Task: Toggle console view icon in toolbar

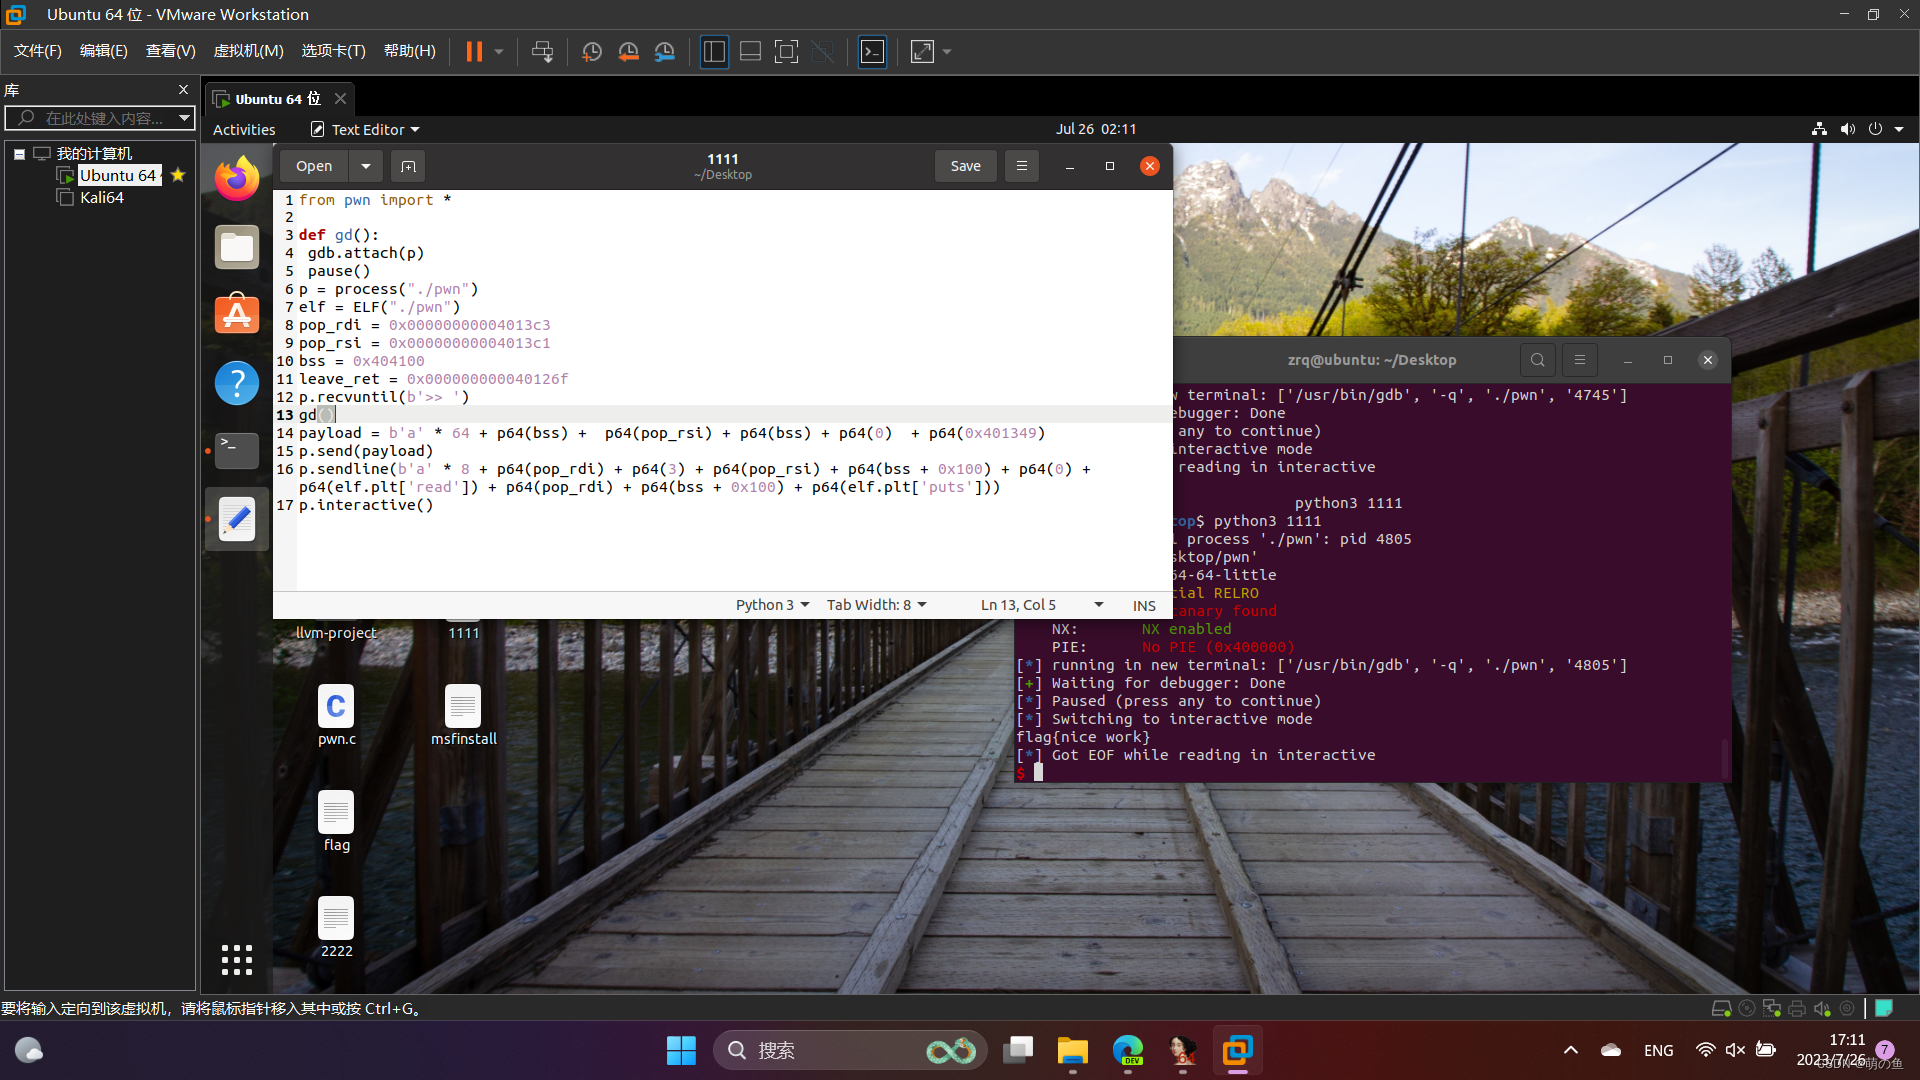Action: (x=872, y=52)
